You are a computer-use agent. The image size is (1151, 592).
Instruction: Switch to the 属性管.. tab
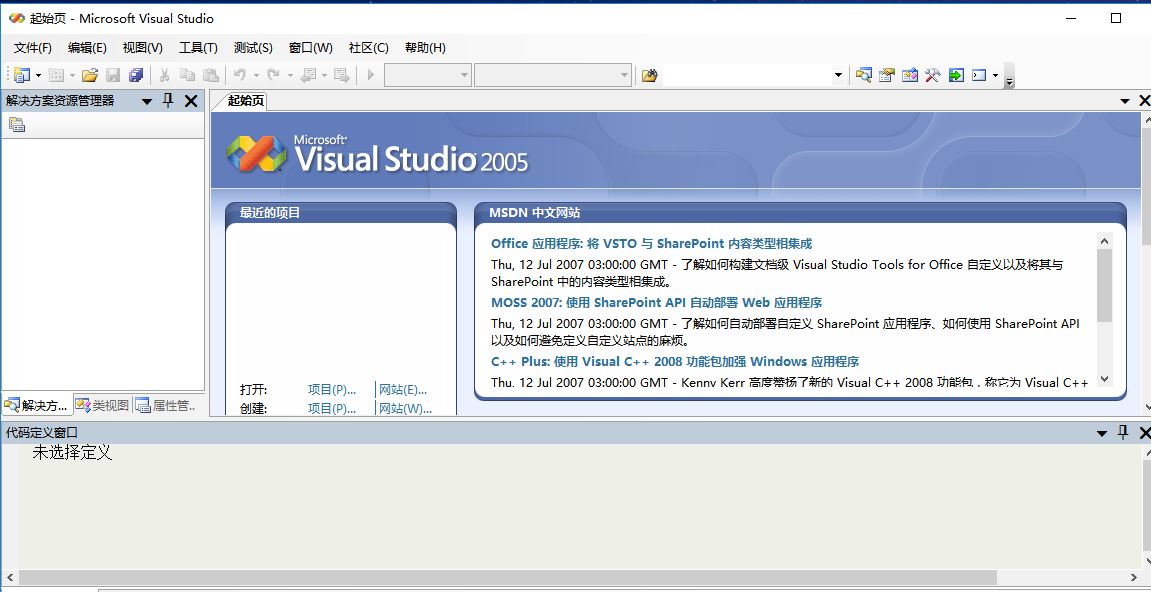[167, 405]
